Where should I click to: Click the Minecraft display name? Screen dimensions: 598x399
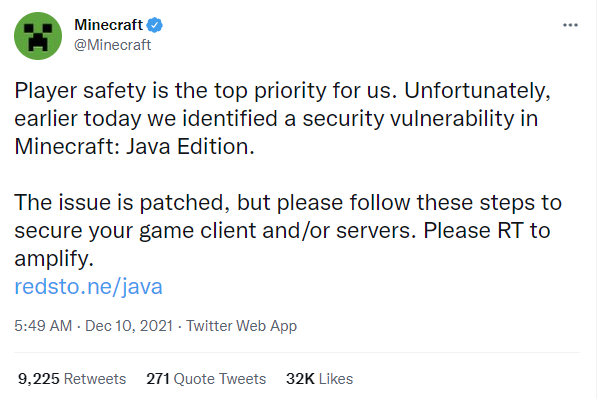(x=108, y=25)
